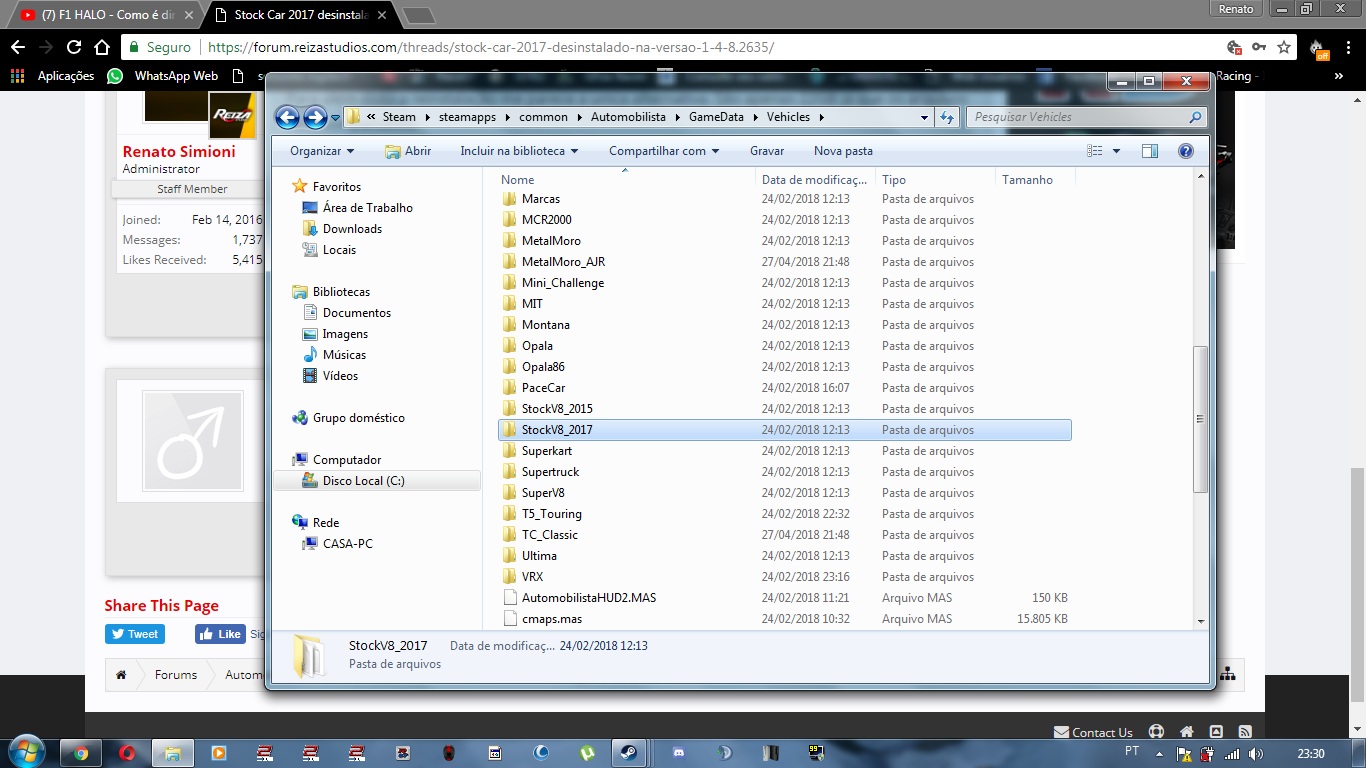Image resolution: width=1366 pixels, height=768 pixels.
Task: Click volume icon in system tray
Action: click(1256, 754)
